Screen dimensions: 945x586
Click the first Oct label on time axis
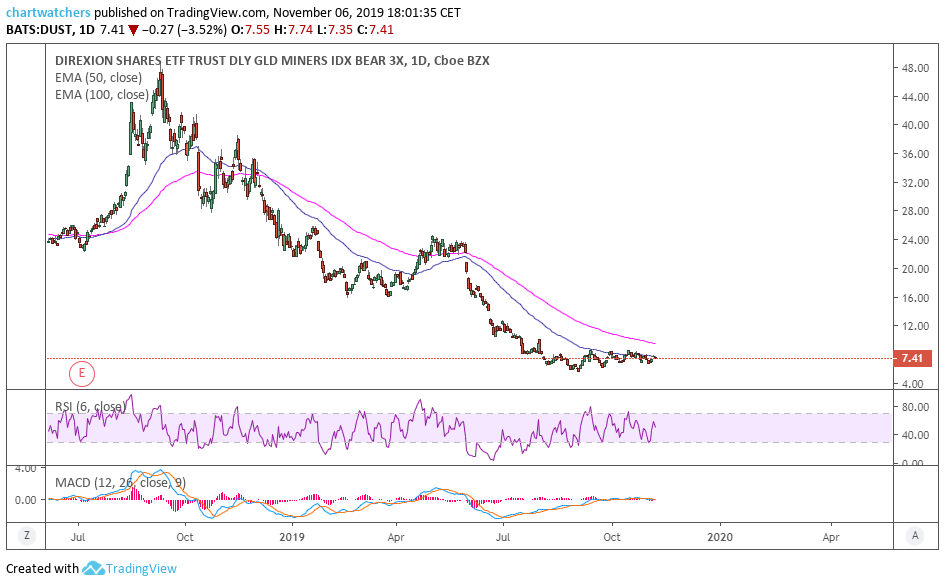185,537
